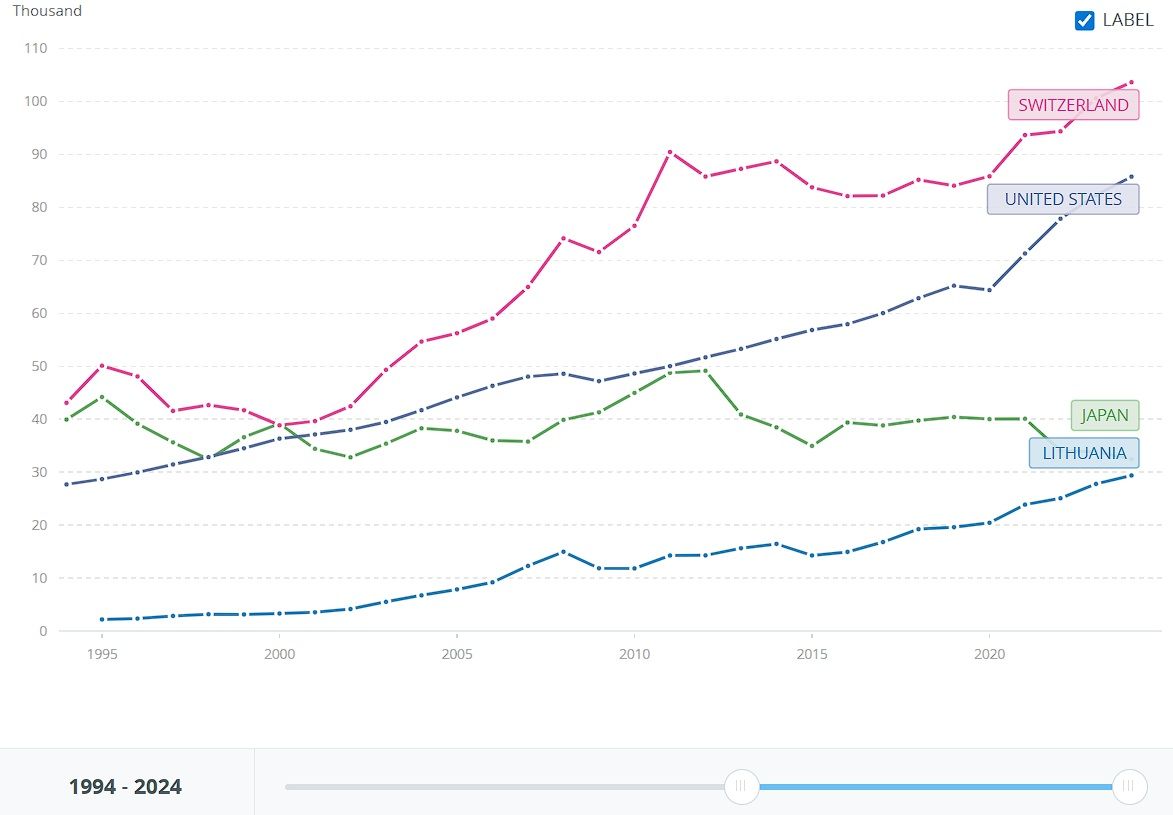The height and width of the screenshot is (815, 1173).
Task: Click Japan's 2012 peak data point
Action: tap(705, 371)
